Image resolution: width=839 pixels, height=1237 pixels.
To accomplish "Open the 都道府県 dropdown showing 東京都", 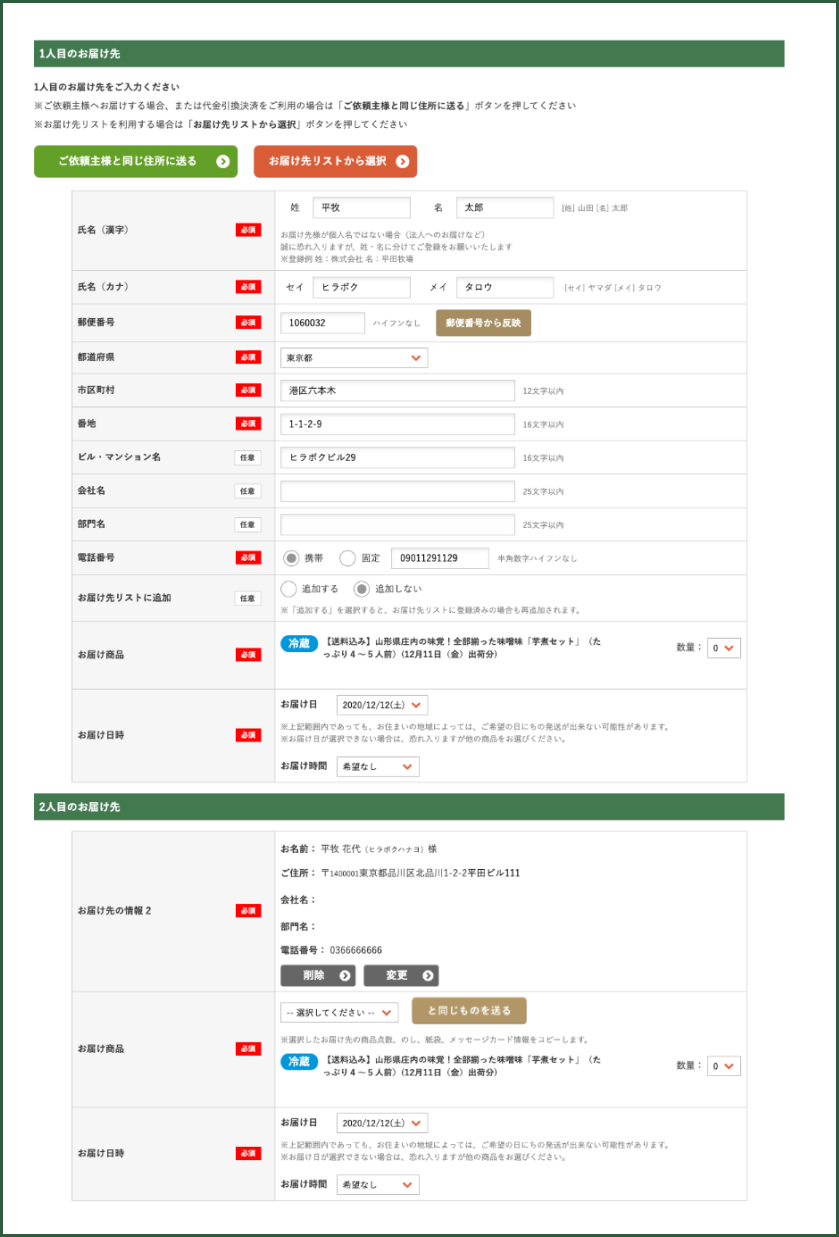I will tap(354, 358).
